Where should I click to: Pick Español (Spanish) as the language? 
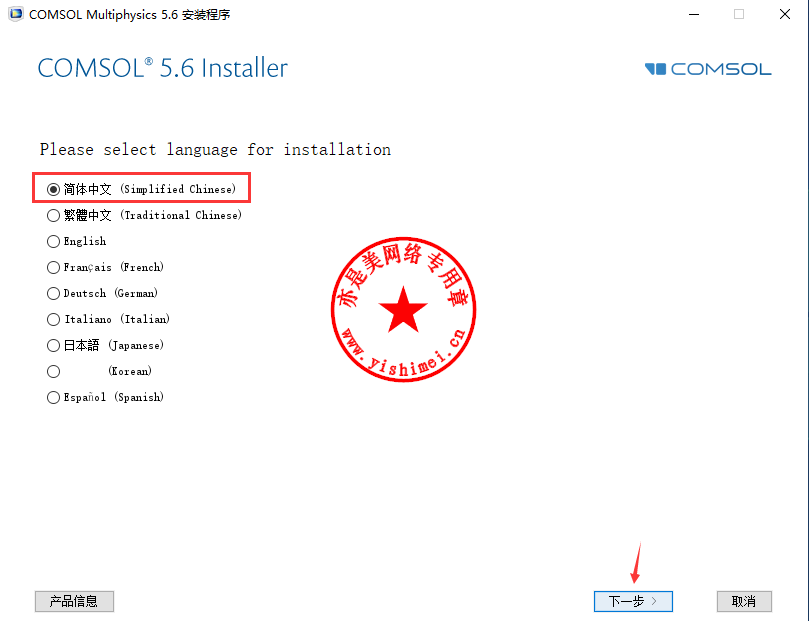click(x=53, y=397)
